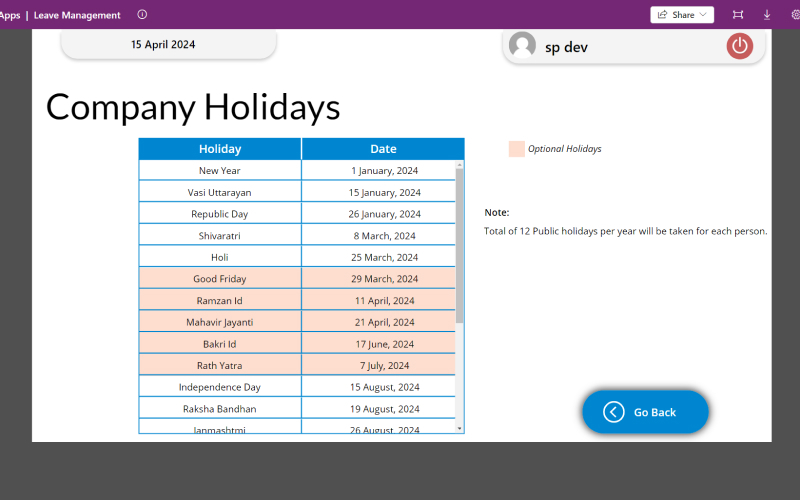Click the scrollbar up arrow in holiday table
800x500 pixels.
coord(459,165)
